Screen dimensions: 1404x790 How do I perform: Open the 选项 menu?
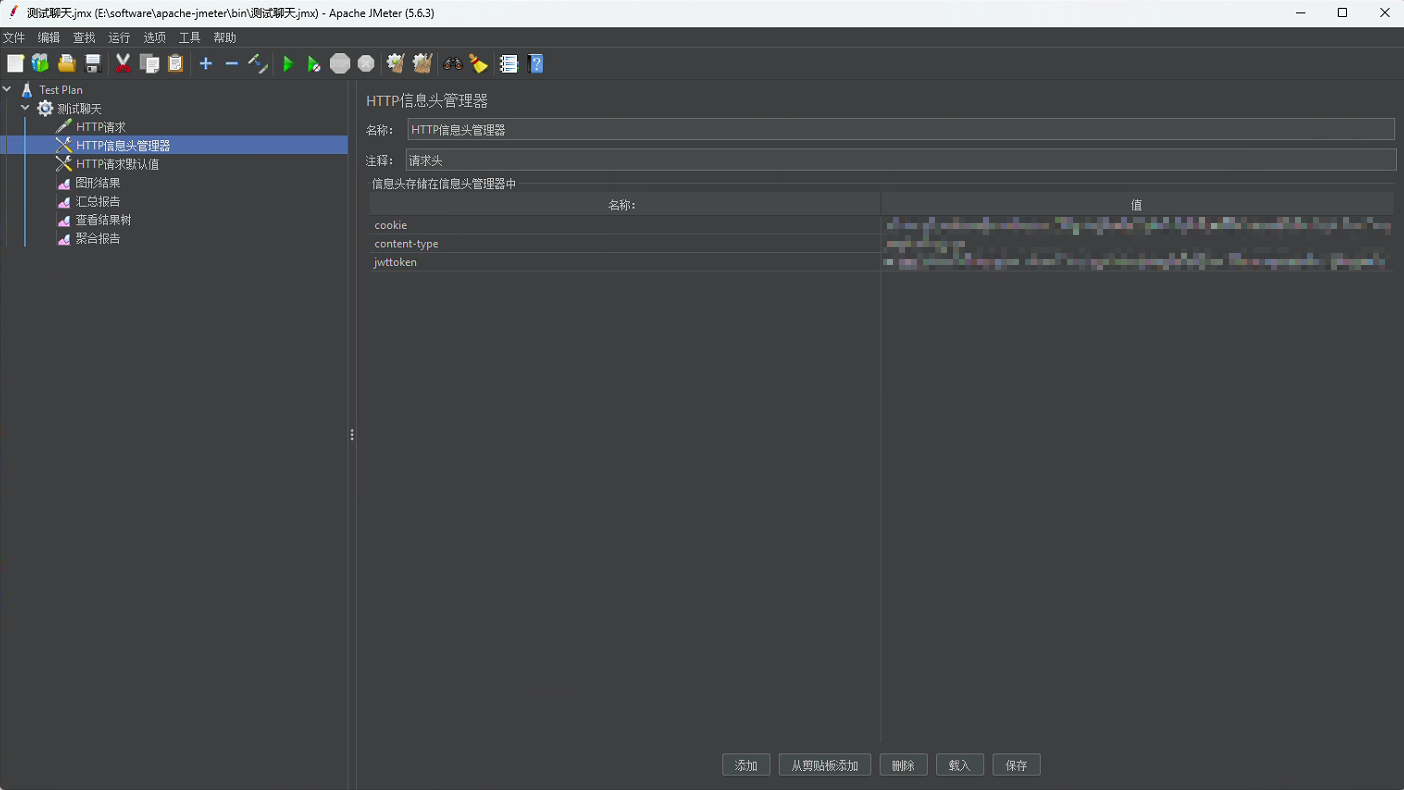(x=154, y=38)
